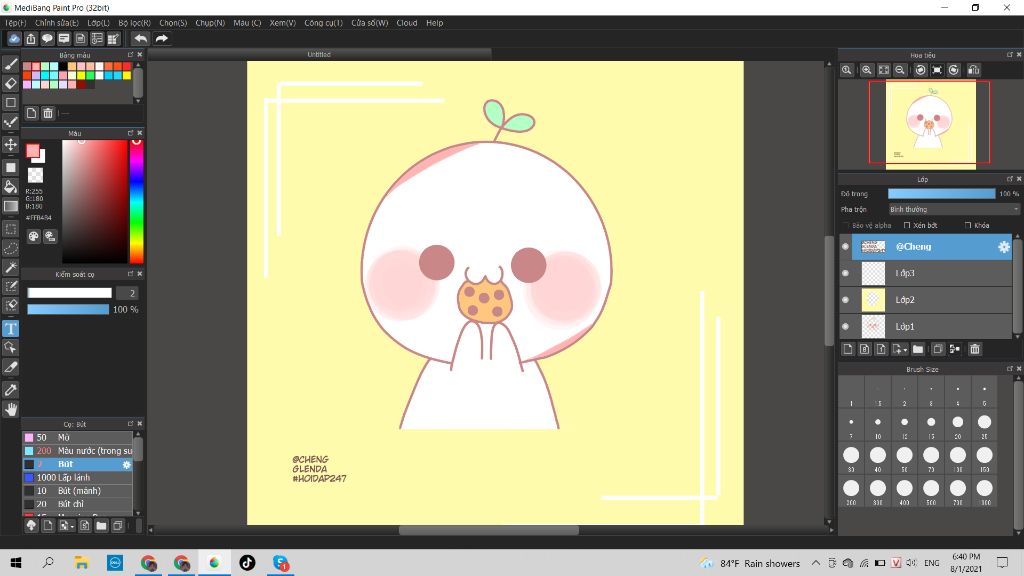Add a new layer folder
Screen dimensions: 1024x576
click(918, 349)
